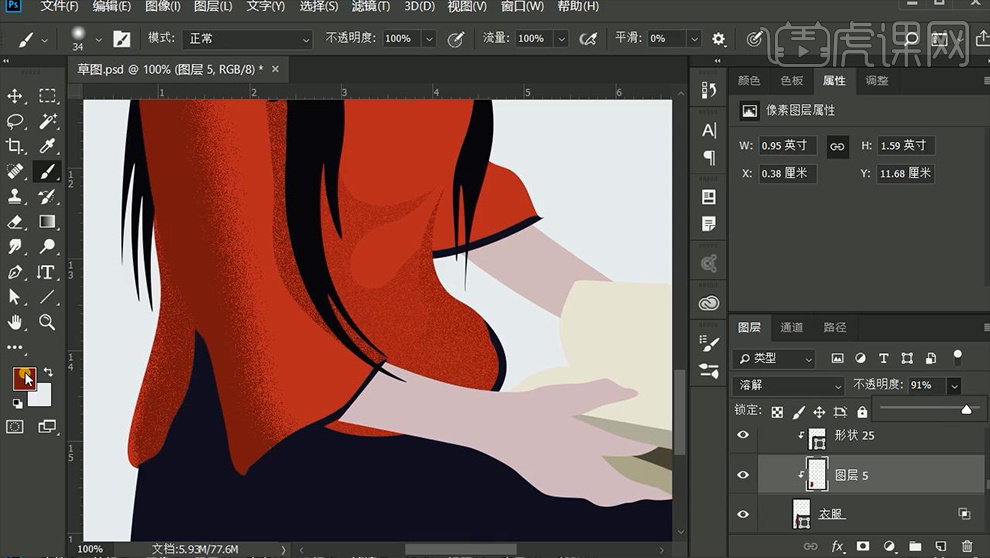Hide the 形状 25 layer
The height and width of the screenshot is (558, 990).
[743, 435]
